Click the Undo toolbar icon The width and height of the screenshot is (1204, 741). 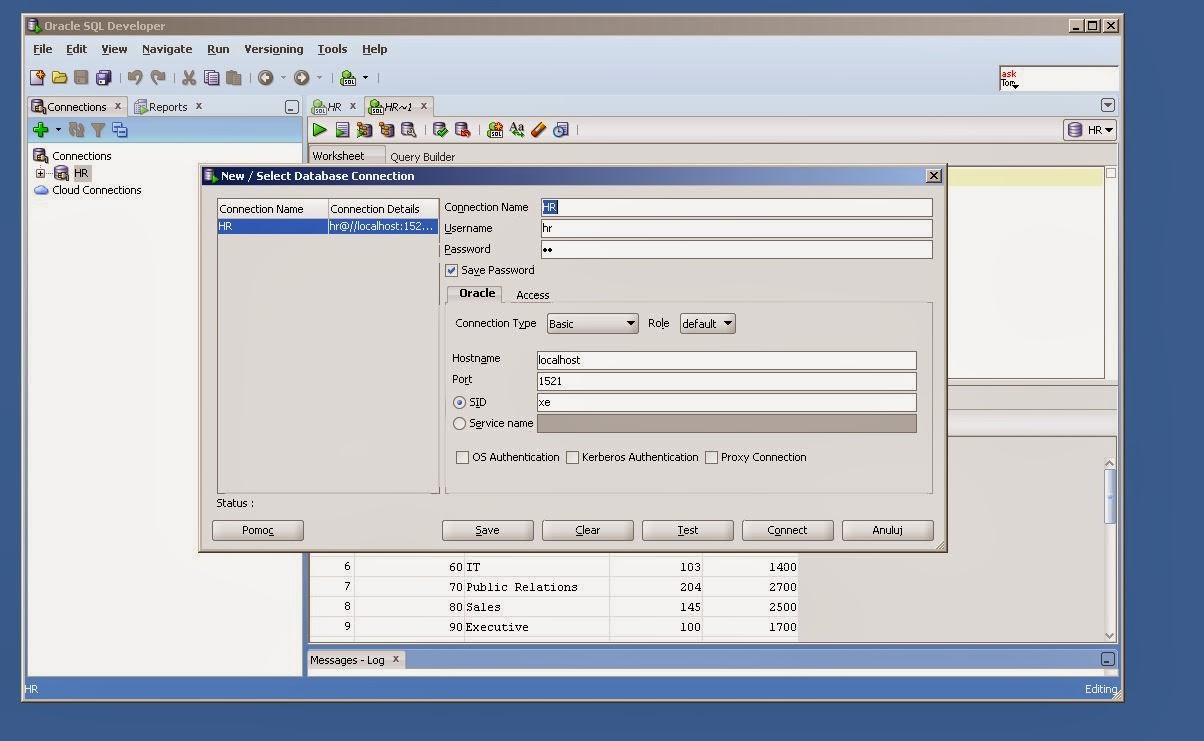[x=135, y=78]
